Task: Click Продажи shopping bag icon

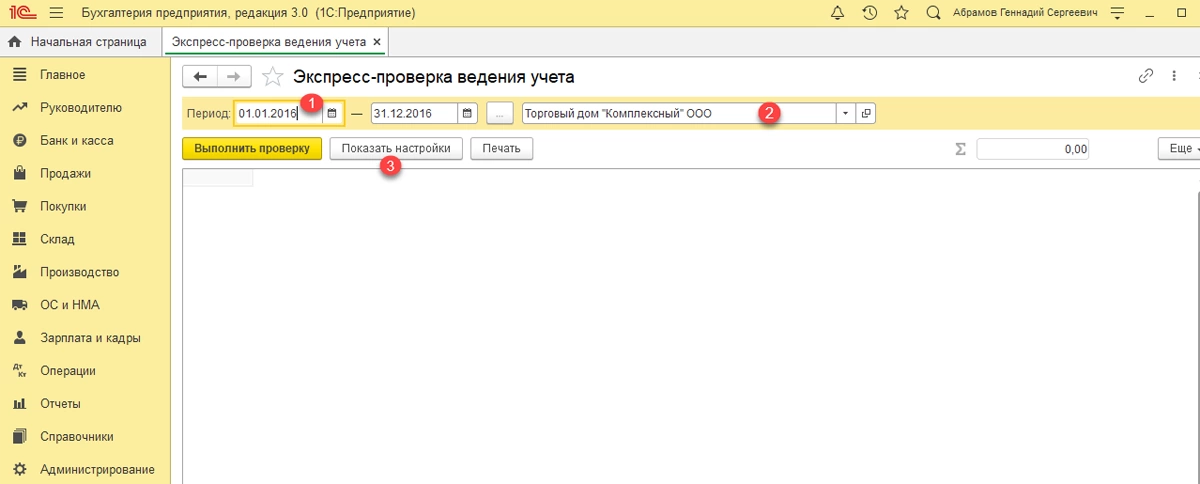Action: point(19,174)
